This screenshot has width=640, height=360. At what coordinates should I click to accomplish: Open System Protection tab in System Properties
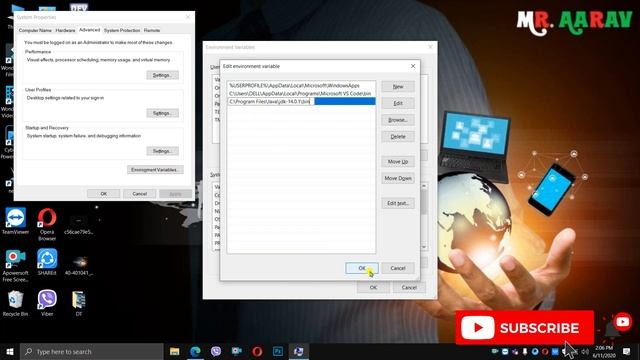pyautogui.click(x=122, y=30)
